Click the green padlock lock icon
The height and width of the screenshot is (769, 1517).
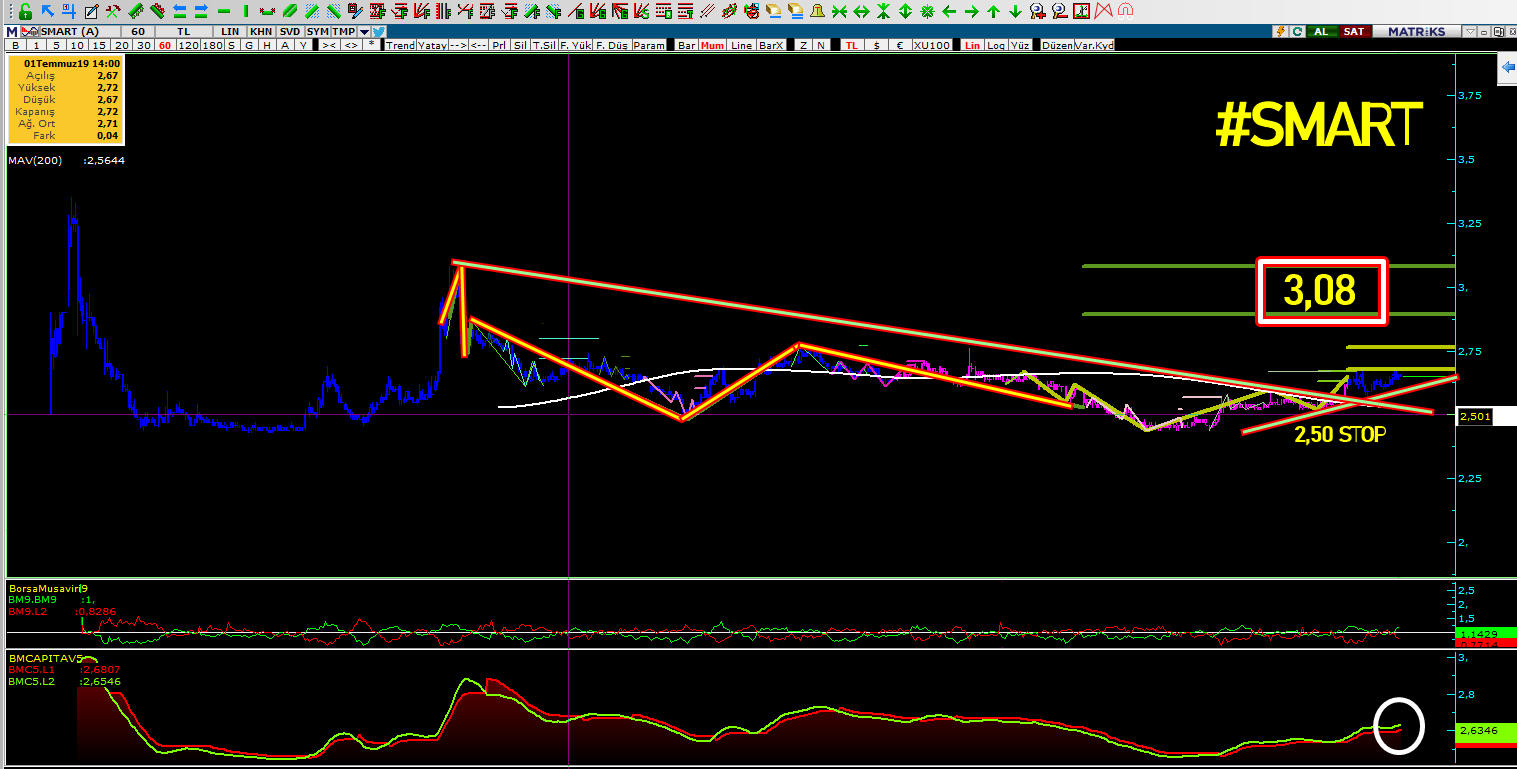24,11
